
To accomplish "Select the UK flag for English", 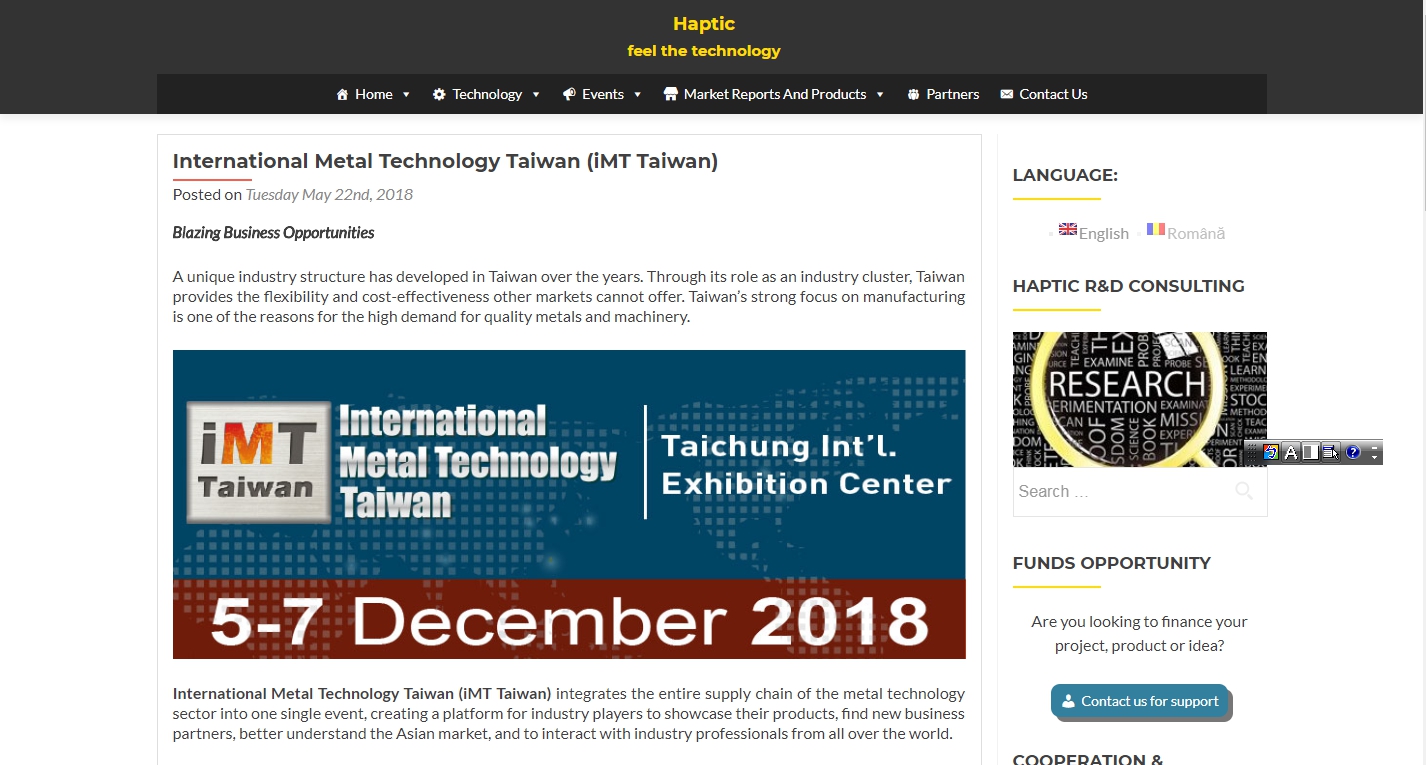I will [x=1068, y=229].
